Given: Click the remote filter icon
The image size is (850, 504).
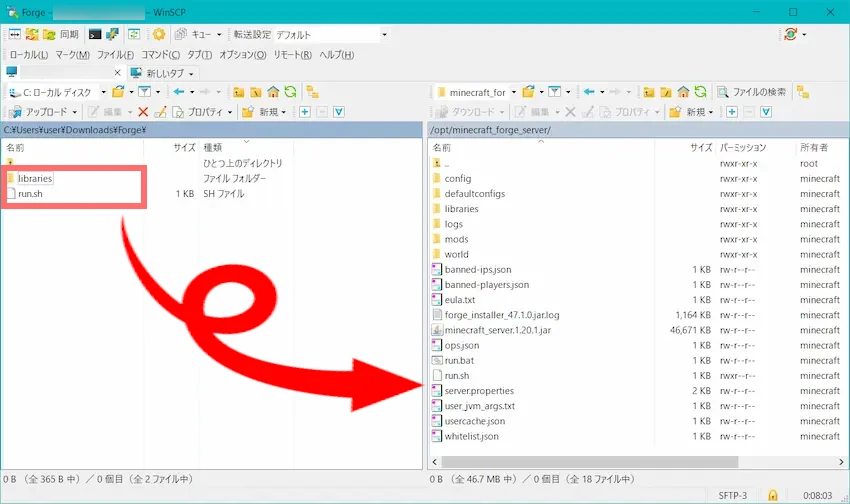Looking at the screenshot, I should [555, 92].
